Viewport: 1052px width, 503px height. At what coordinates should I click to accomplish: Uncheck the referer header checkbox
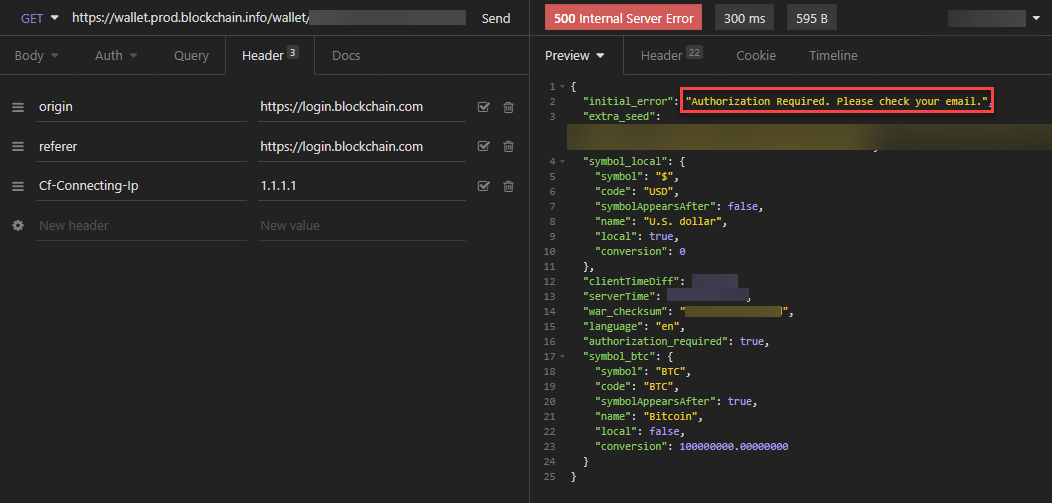point(484,147)
